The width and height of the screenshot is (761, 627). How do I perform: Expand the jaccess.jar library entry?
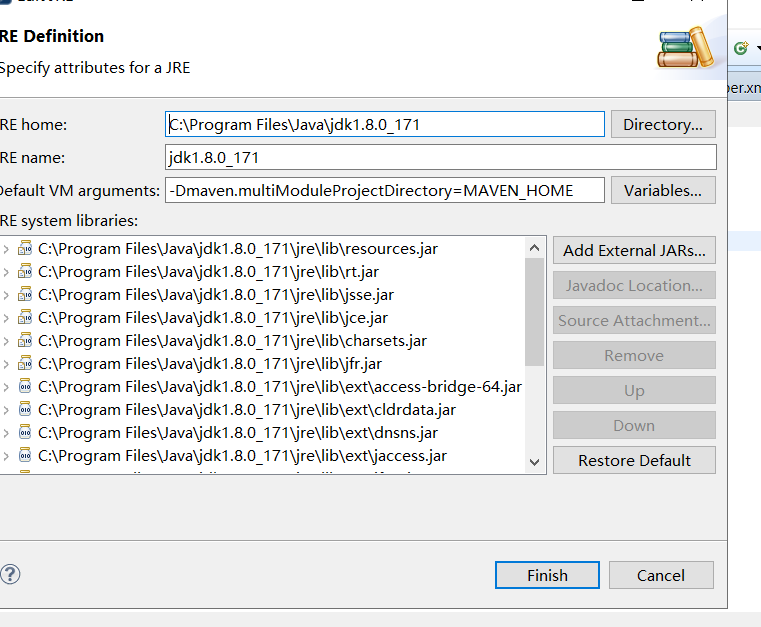tap(6, 456)
